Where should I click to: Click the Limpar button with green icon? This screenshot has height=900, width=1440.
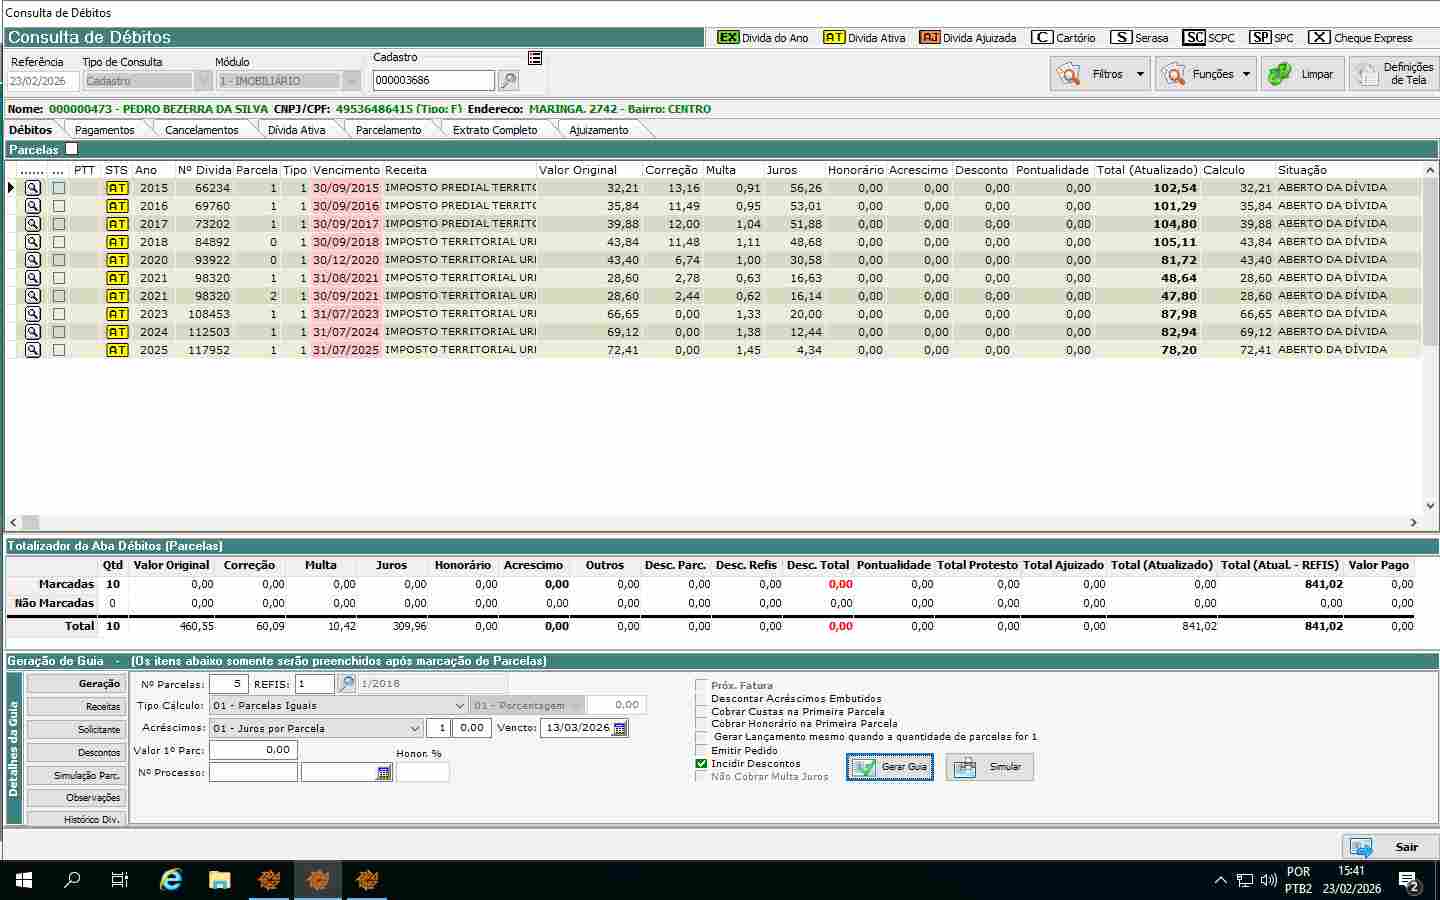1302,74
